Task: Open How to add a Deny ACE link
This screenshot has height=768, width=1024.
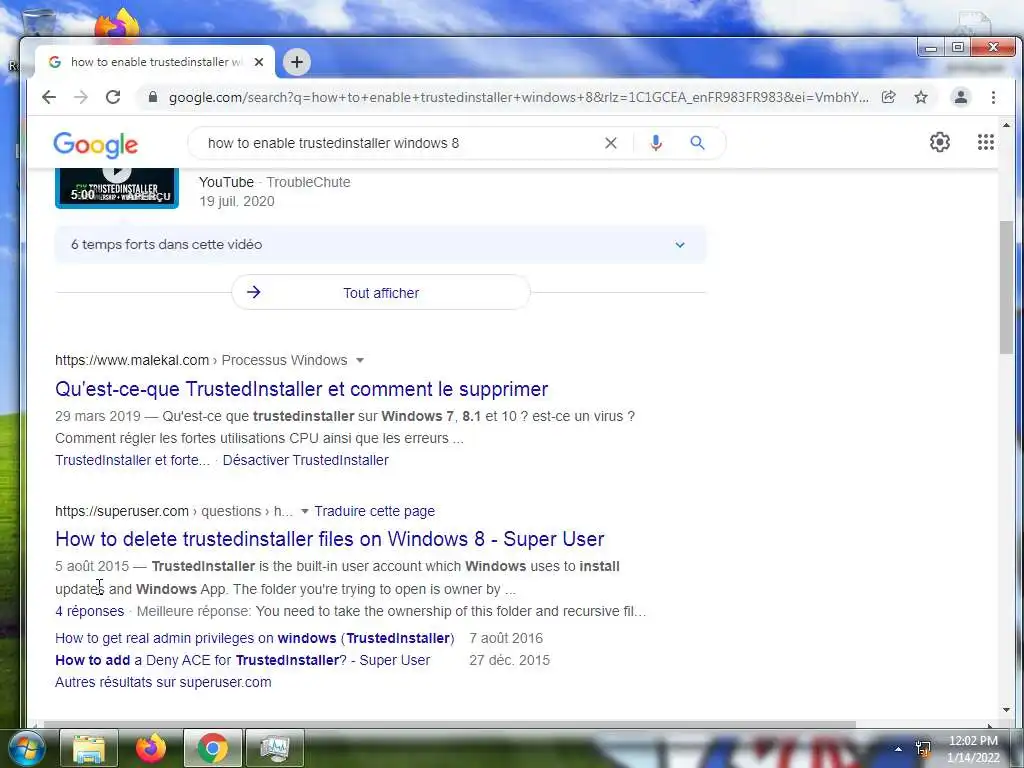Action: 242,660
